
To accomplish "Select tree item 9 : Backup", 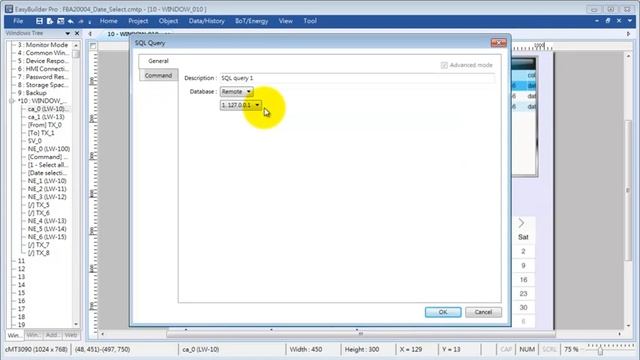I will (32, 93).
